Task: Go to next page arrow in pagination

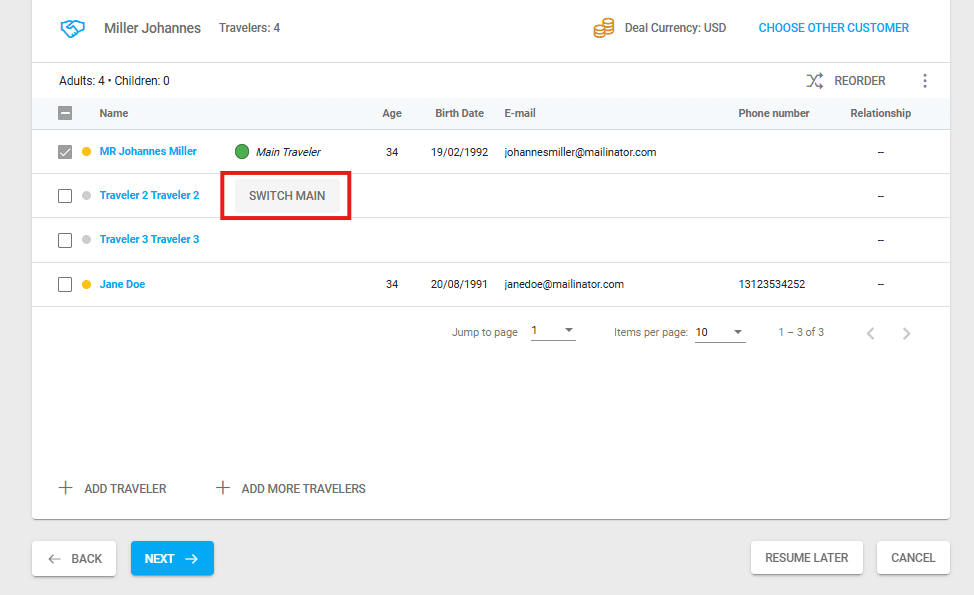Action: (x=906, y=333)
